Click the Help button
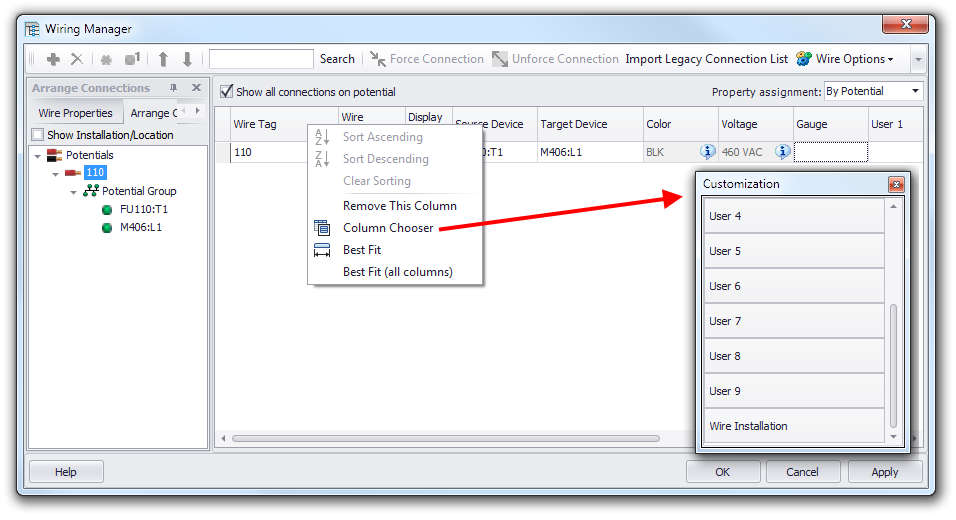 [66, 472]
